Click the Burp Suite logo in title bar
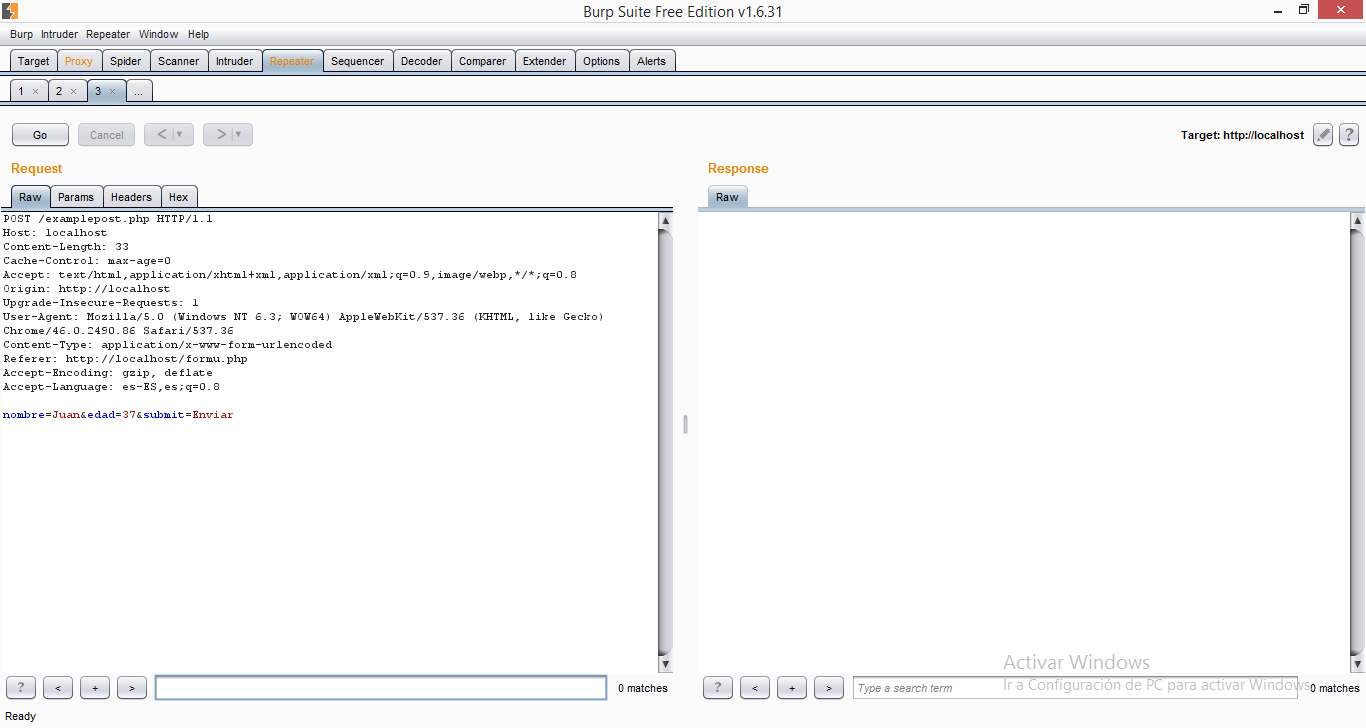This screenshot has width=1366, height=728. [10, 11]
